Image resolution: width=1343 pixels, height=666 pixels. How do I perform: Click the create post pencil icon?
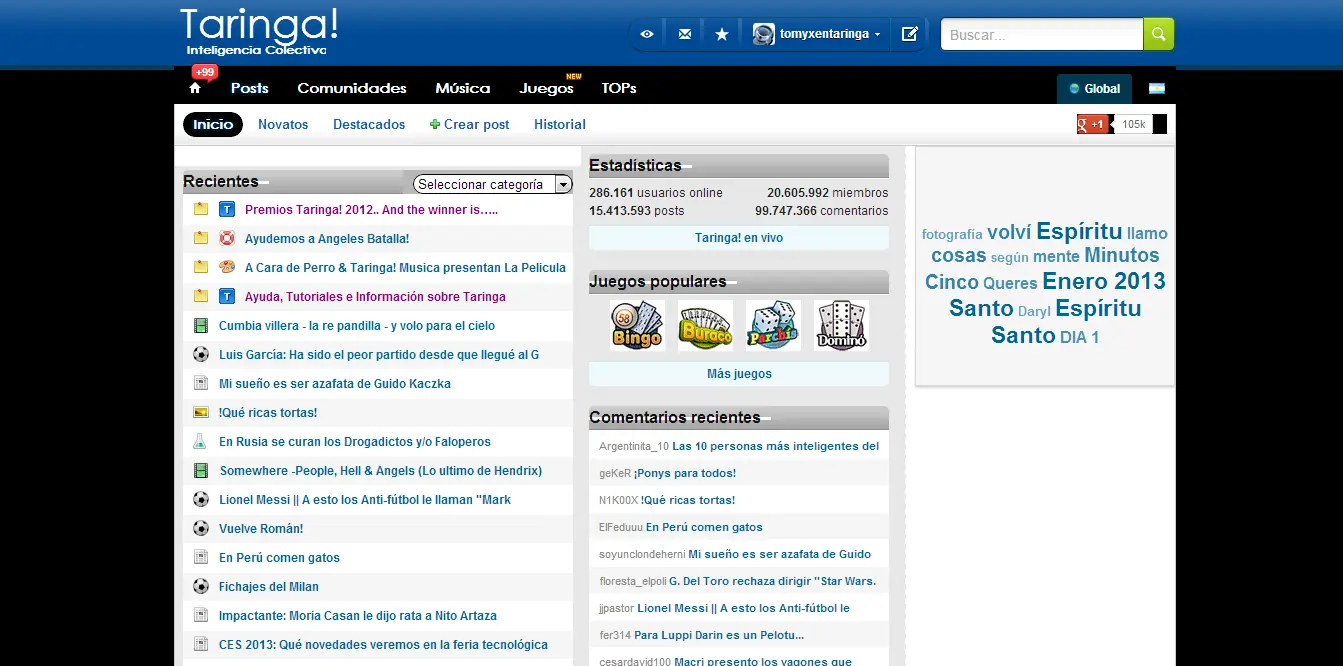[x=909, y=34]
